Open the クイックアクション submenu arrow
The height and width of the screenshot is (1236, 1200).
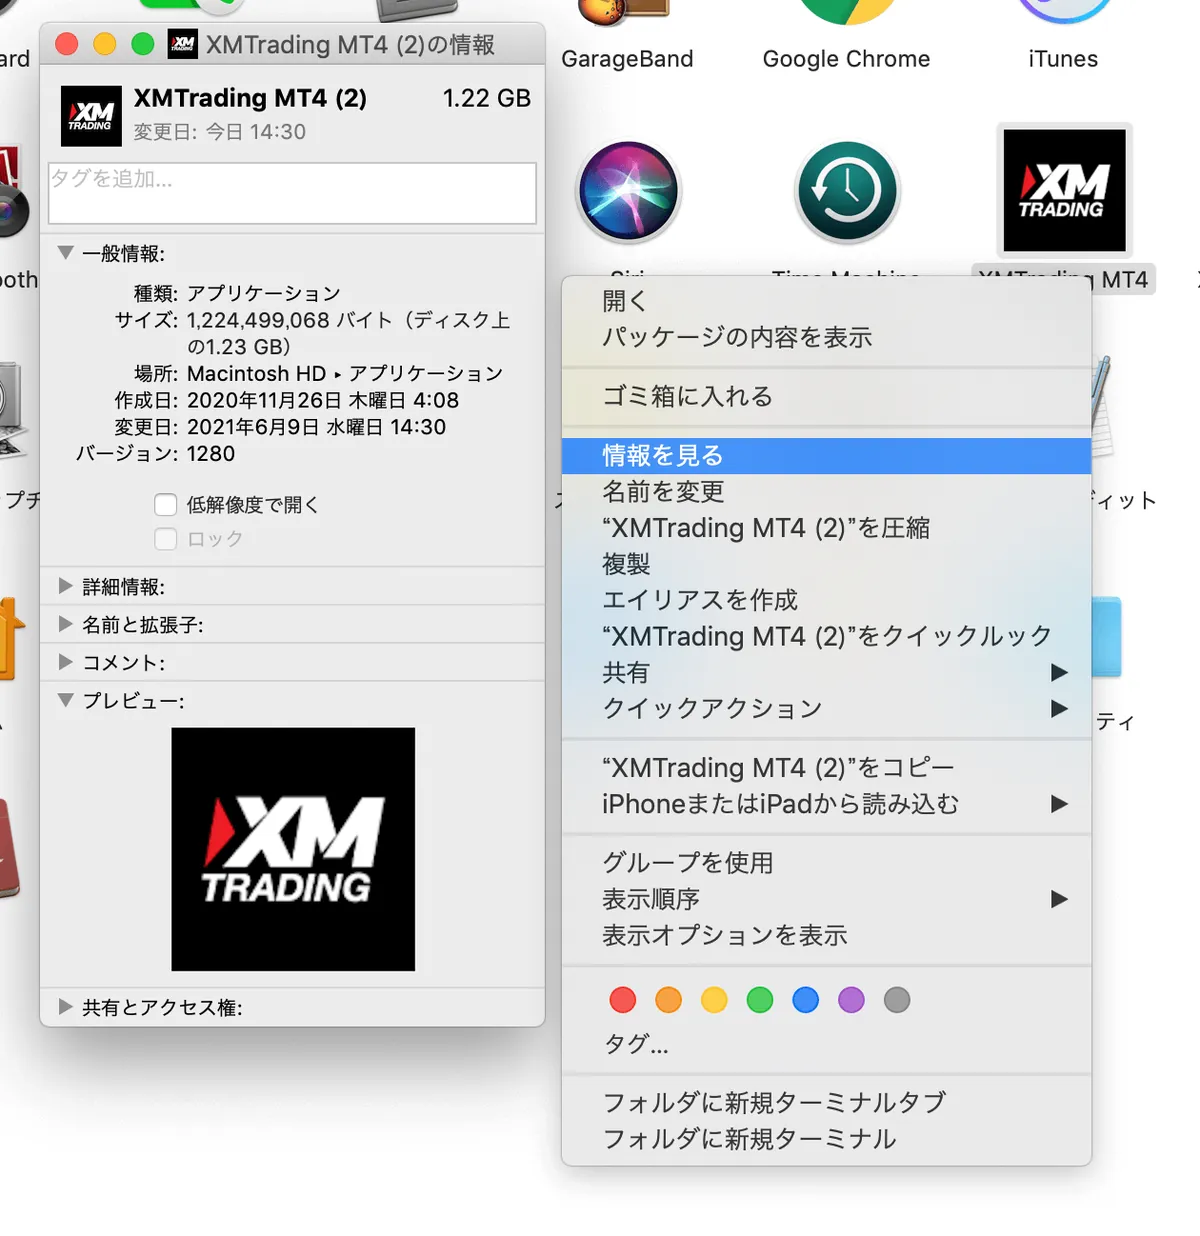[1060, 709]
